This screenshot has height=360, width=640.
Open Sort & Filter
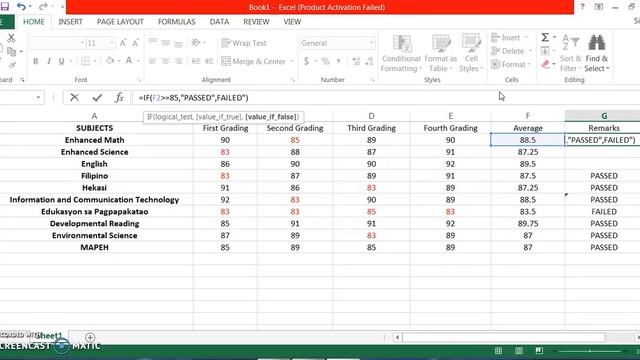click(570, 53)
